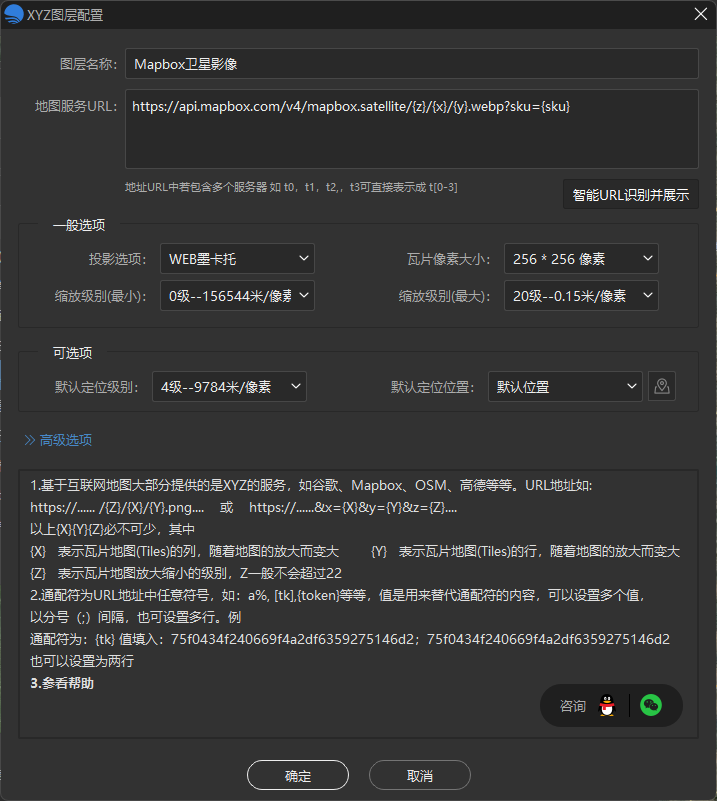Click the example line 通配符为: {tk} 值填入
The height and width of the screenshot is (801, 717).
pos(350,639)
